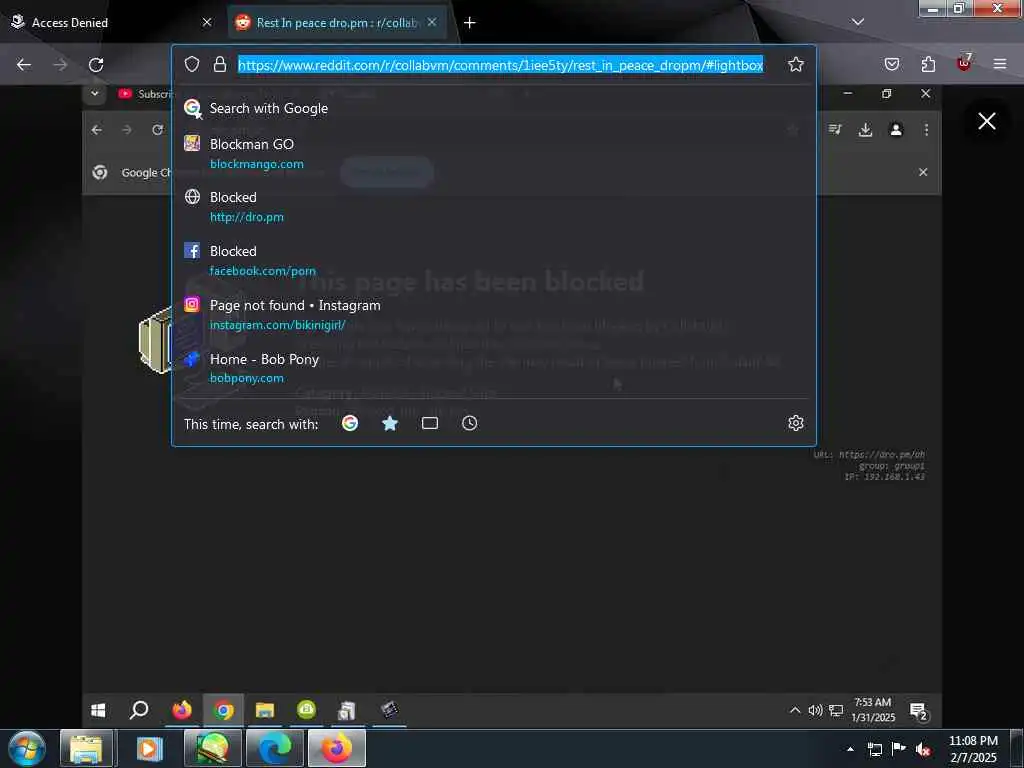This screenshot has height=768, width=1024.
Task: Click Windows 10 taskbar search icon in the screenshot
Action: coord(138,710)
